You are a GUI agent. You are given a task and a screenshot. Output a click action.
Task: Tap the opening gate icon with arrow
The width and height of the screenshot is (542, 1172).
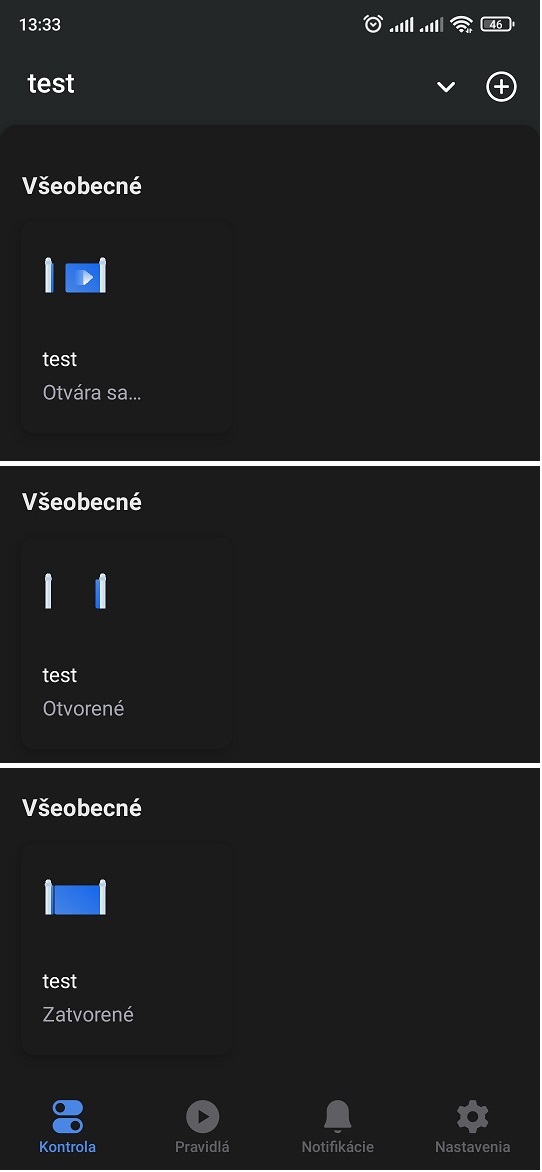coord(76,275)
